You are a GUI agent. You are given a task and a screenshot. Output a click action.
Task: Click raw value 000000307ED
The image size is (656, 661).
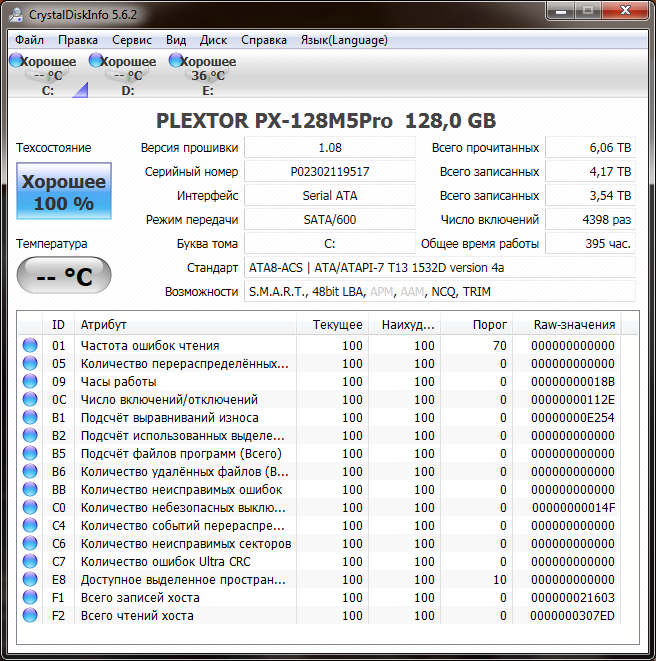pyautogui.click(x=573, y=615)
